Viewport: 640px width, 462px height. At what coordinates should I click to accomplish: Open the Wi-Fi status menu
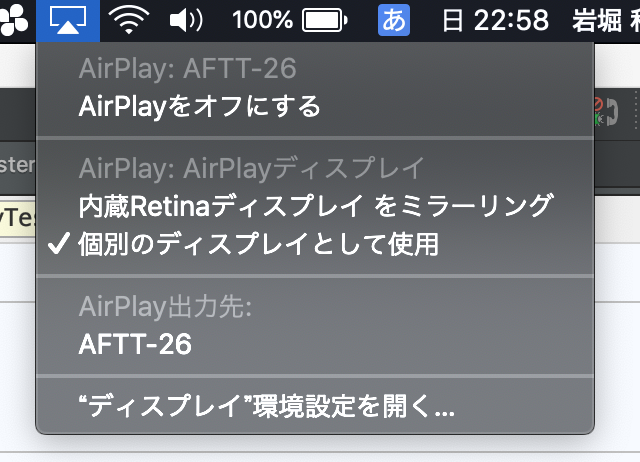coord(129,20)
